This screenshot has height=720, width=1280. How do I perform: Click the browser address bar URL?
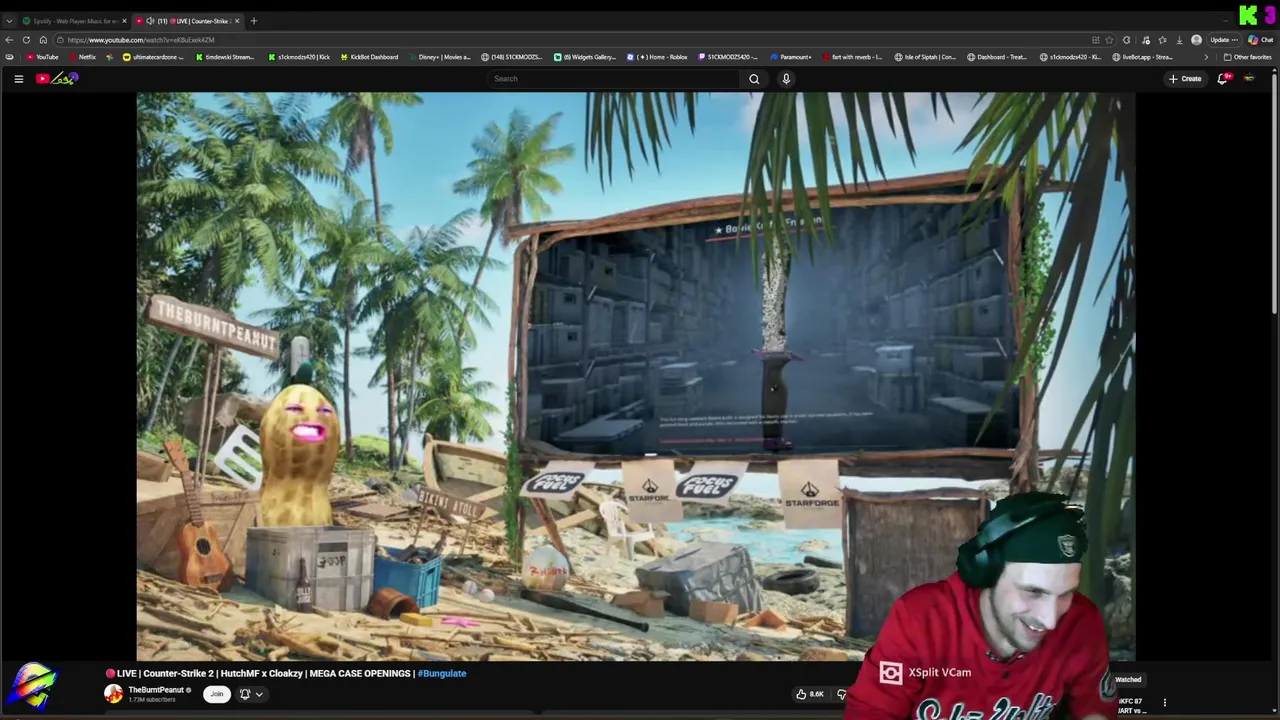click(141, 40)
